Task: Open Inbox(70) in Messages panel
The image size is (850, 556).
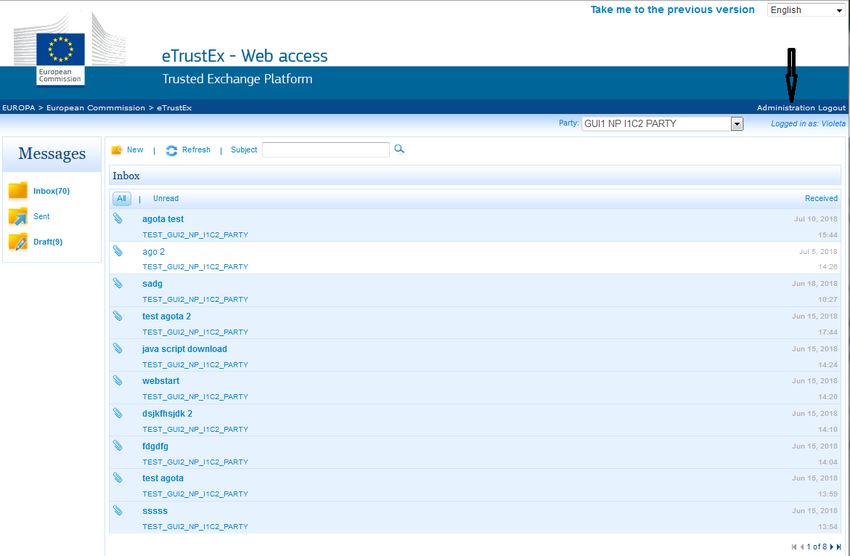Action: 51,191
